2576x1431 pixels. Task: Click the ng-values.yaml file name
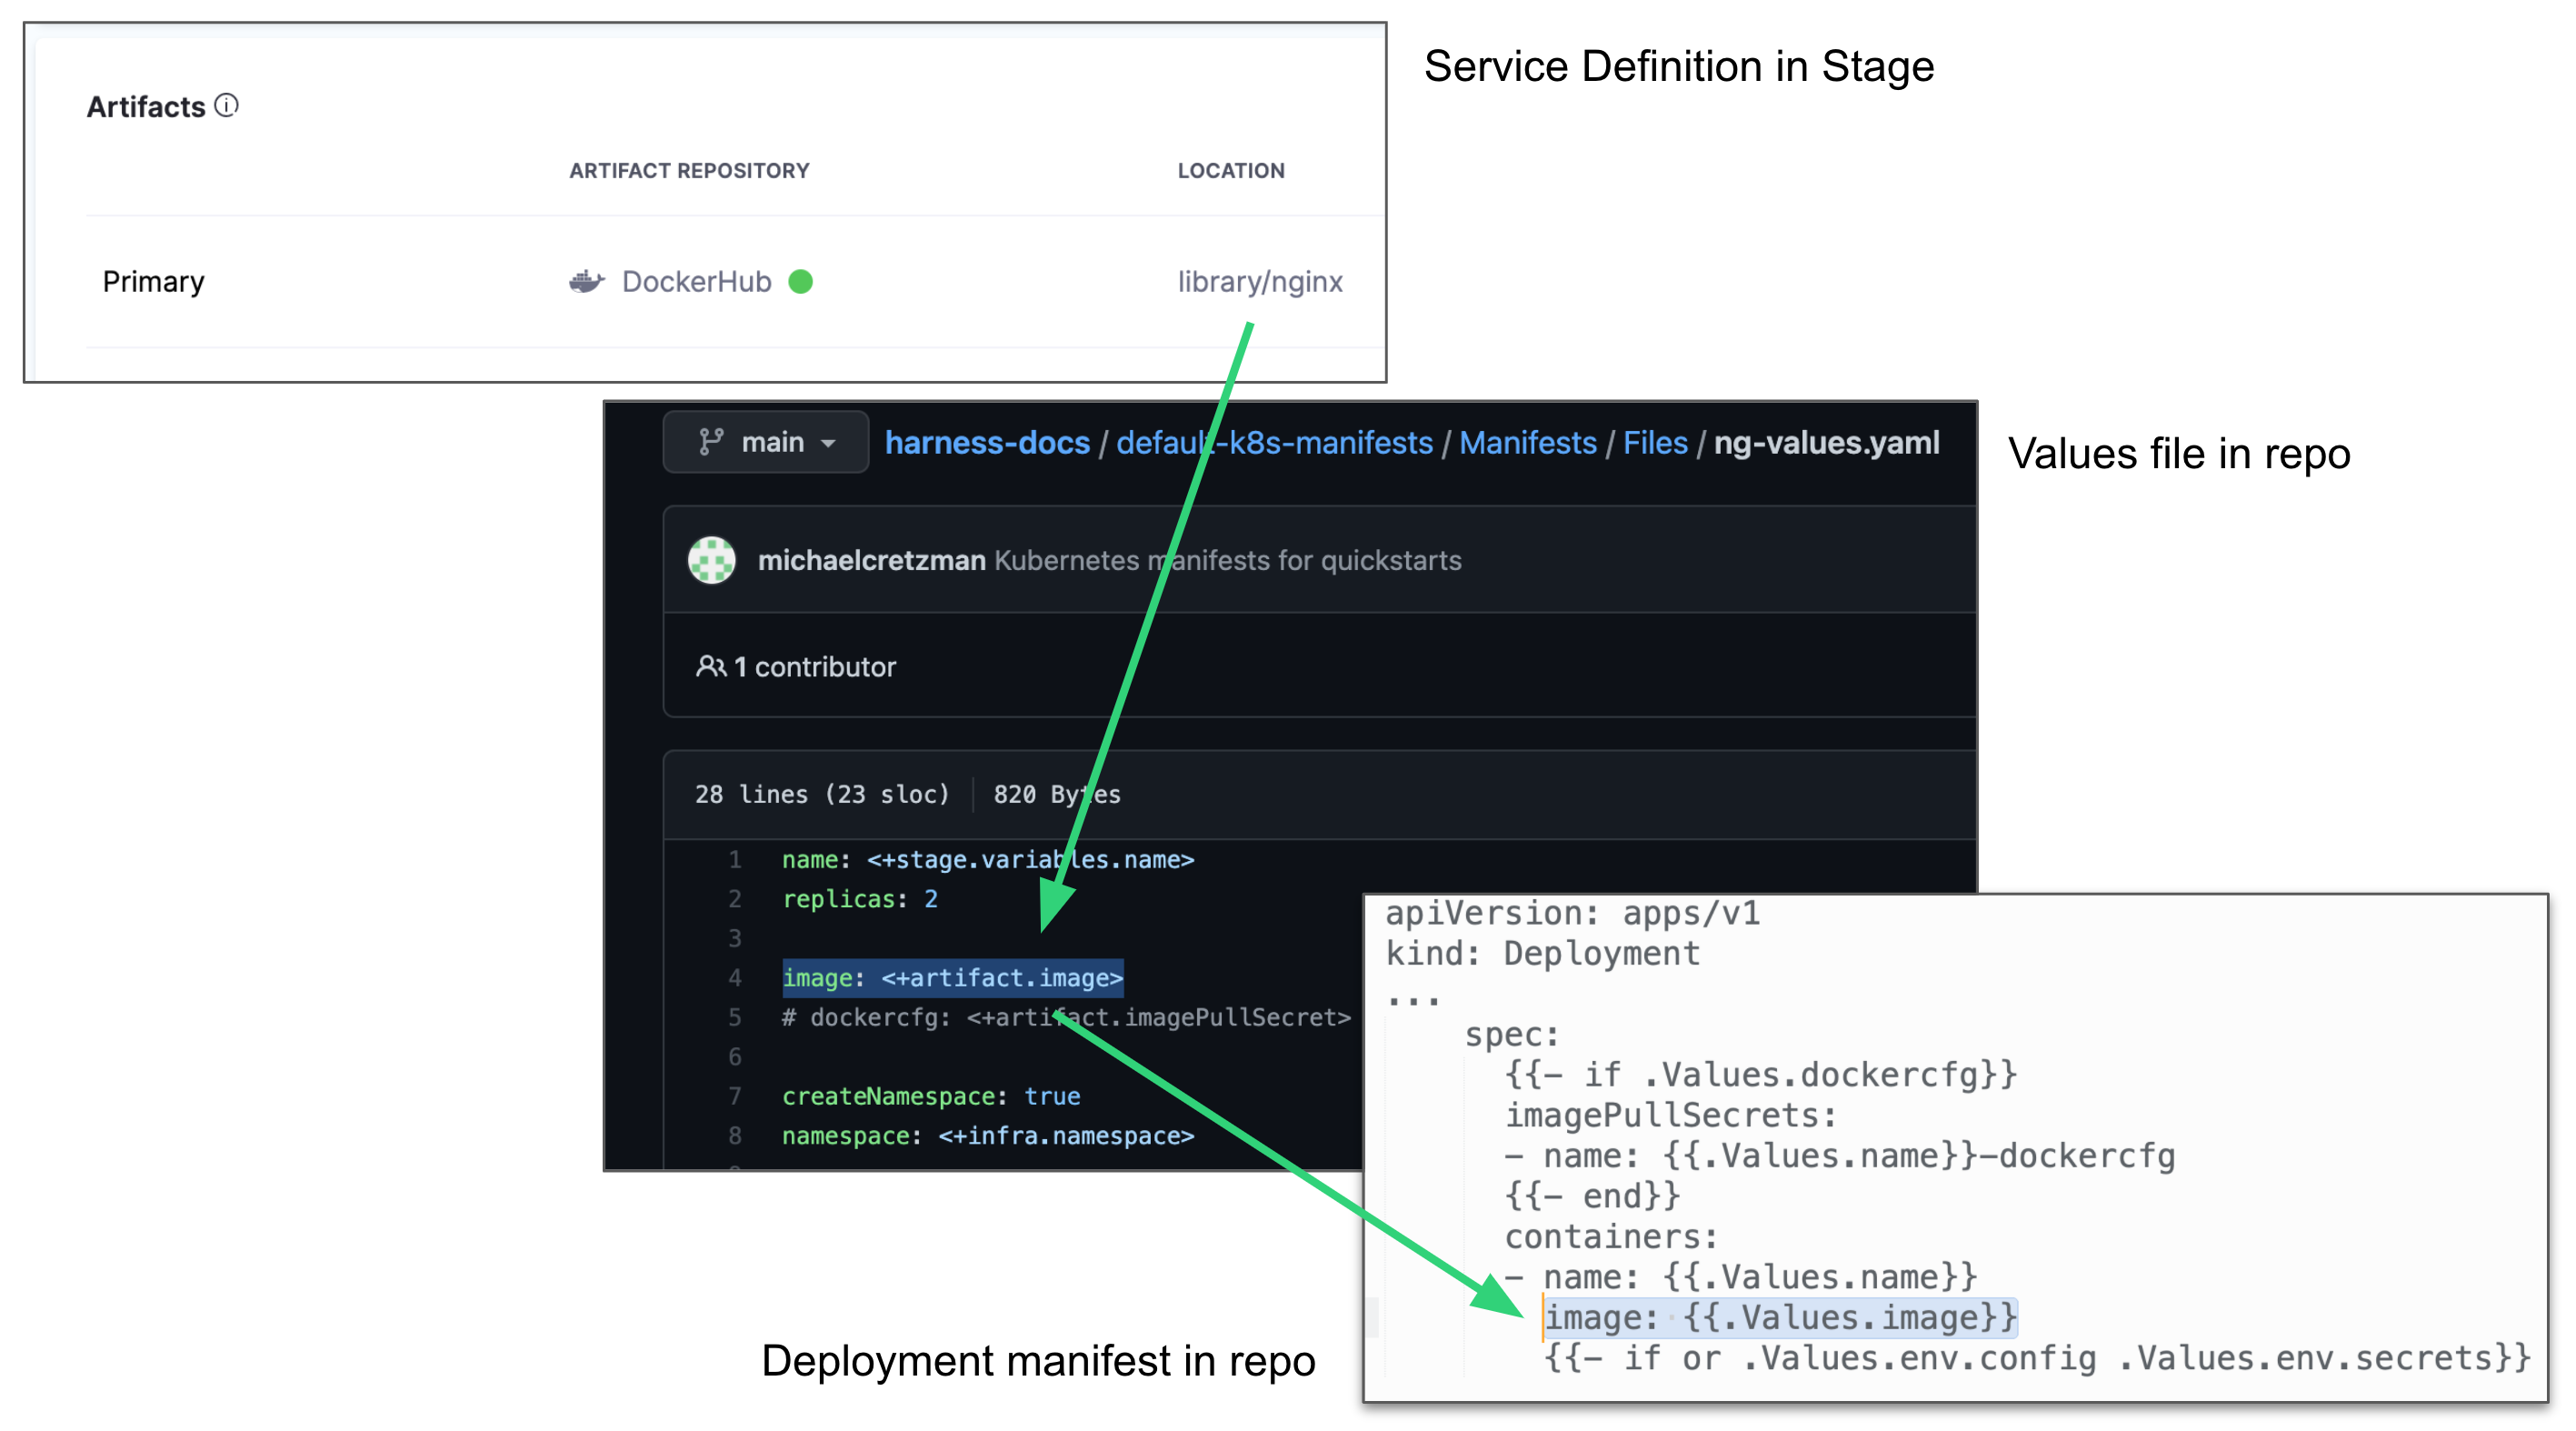[x=1826, y=442]
